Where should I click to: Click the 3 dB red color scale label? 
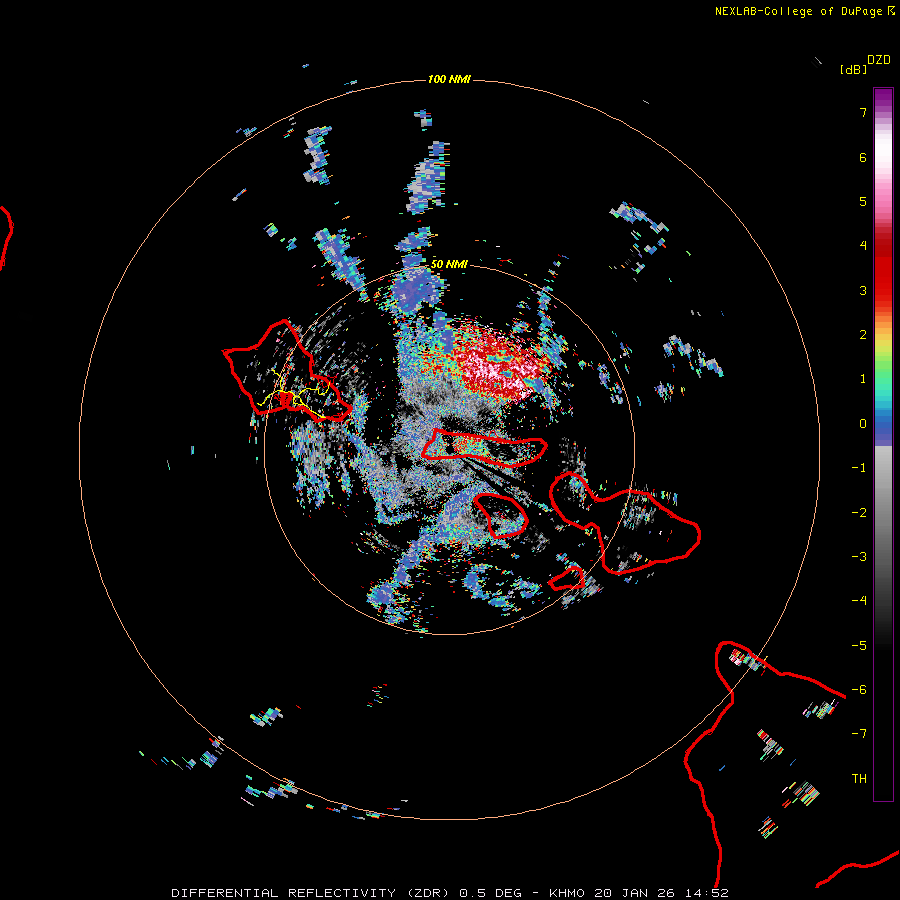tap(863, 290)
